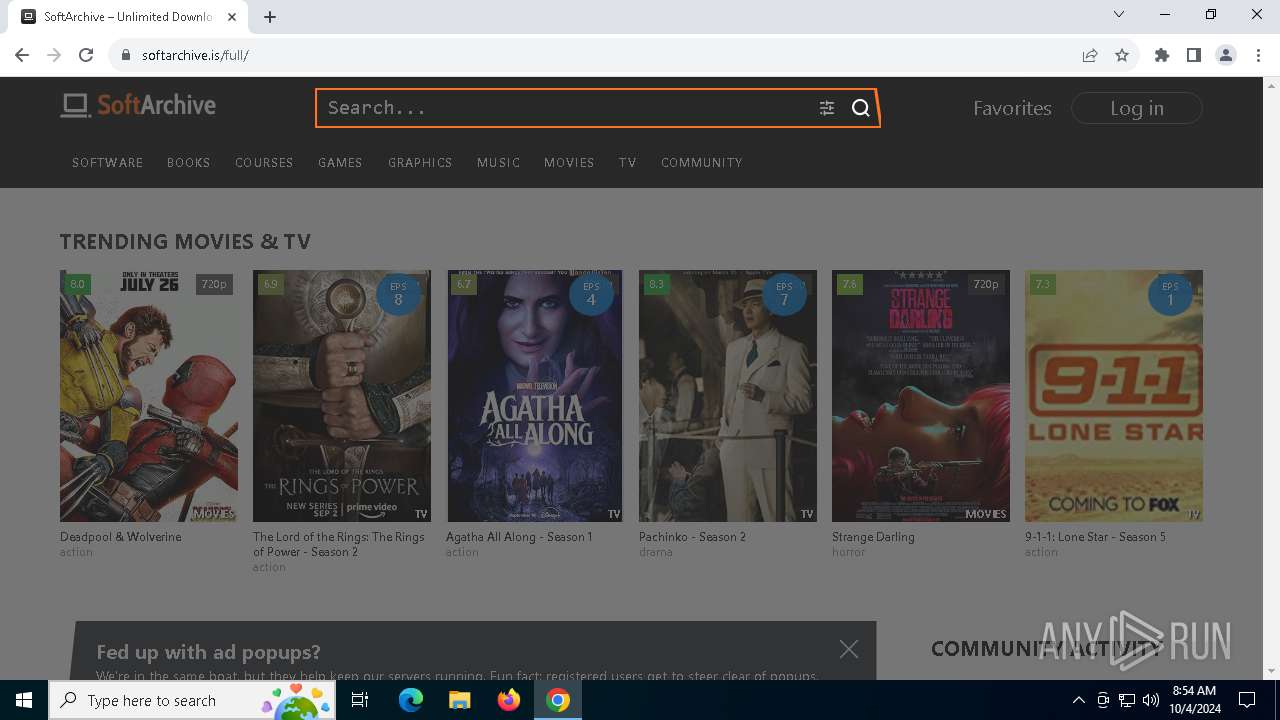Open The Rings of Power poster

342,396
